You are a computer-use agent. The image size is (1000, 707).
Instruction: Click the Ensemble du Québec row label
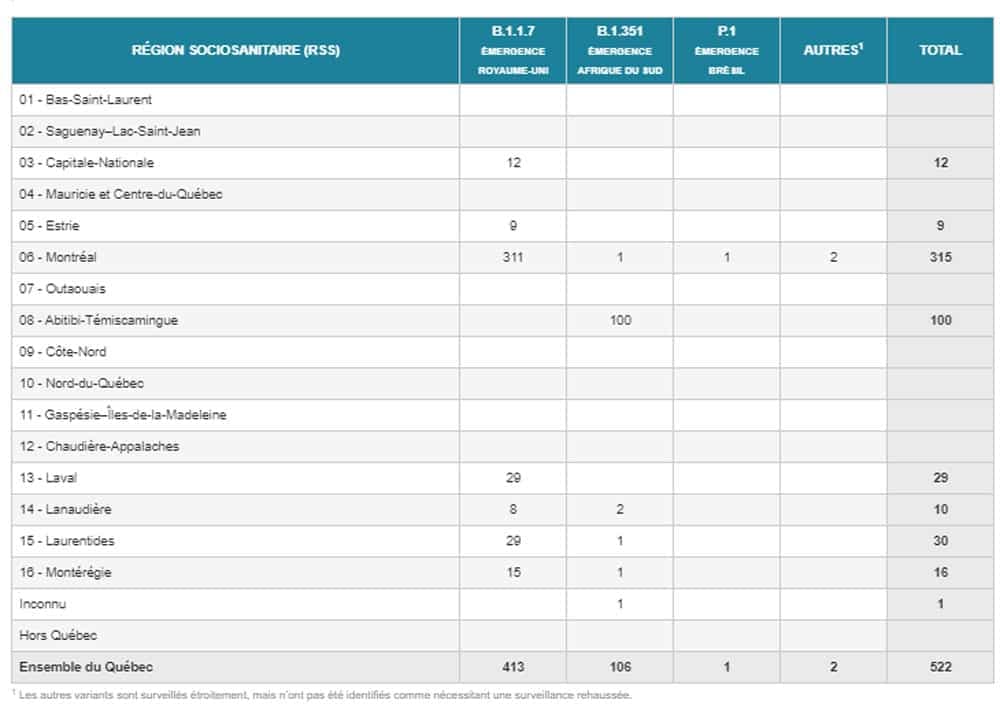pyautogui.click(x=86, y=667)
